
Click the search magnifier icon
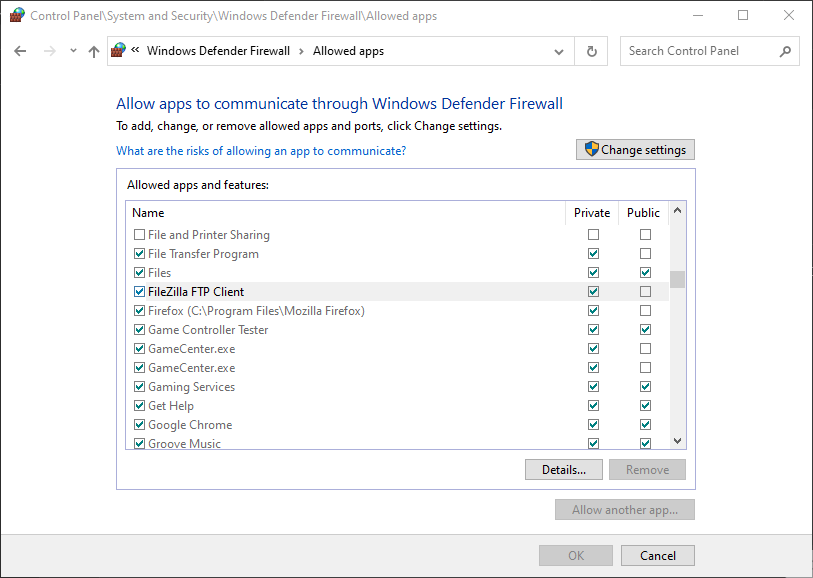click(x=785, y=51)
